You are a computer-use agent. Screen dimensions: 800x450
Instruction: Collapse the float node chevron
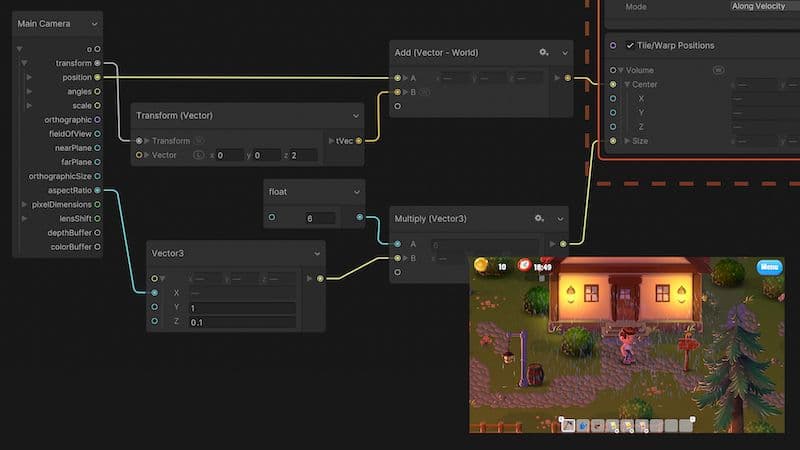click(x=357, y=192)
